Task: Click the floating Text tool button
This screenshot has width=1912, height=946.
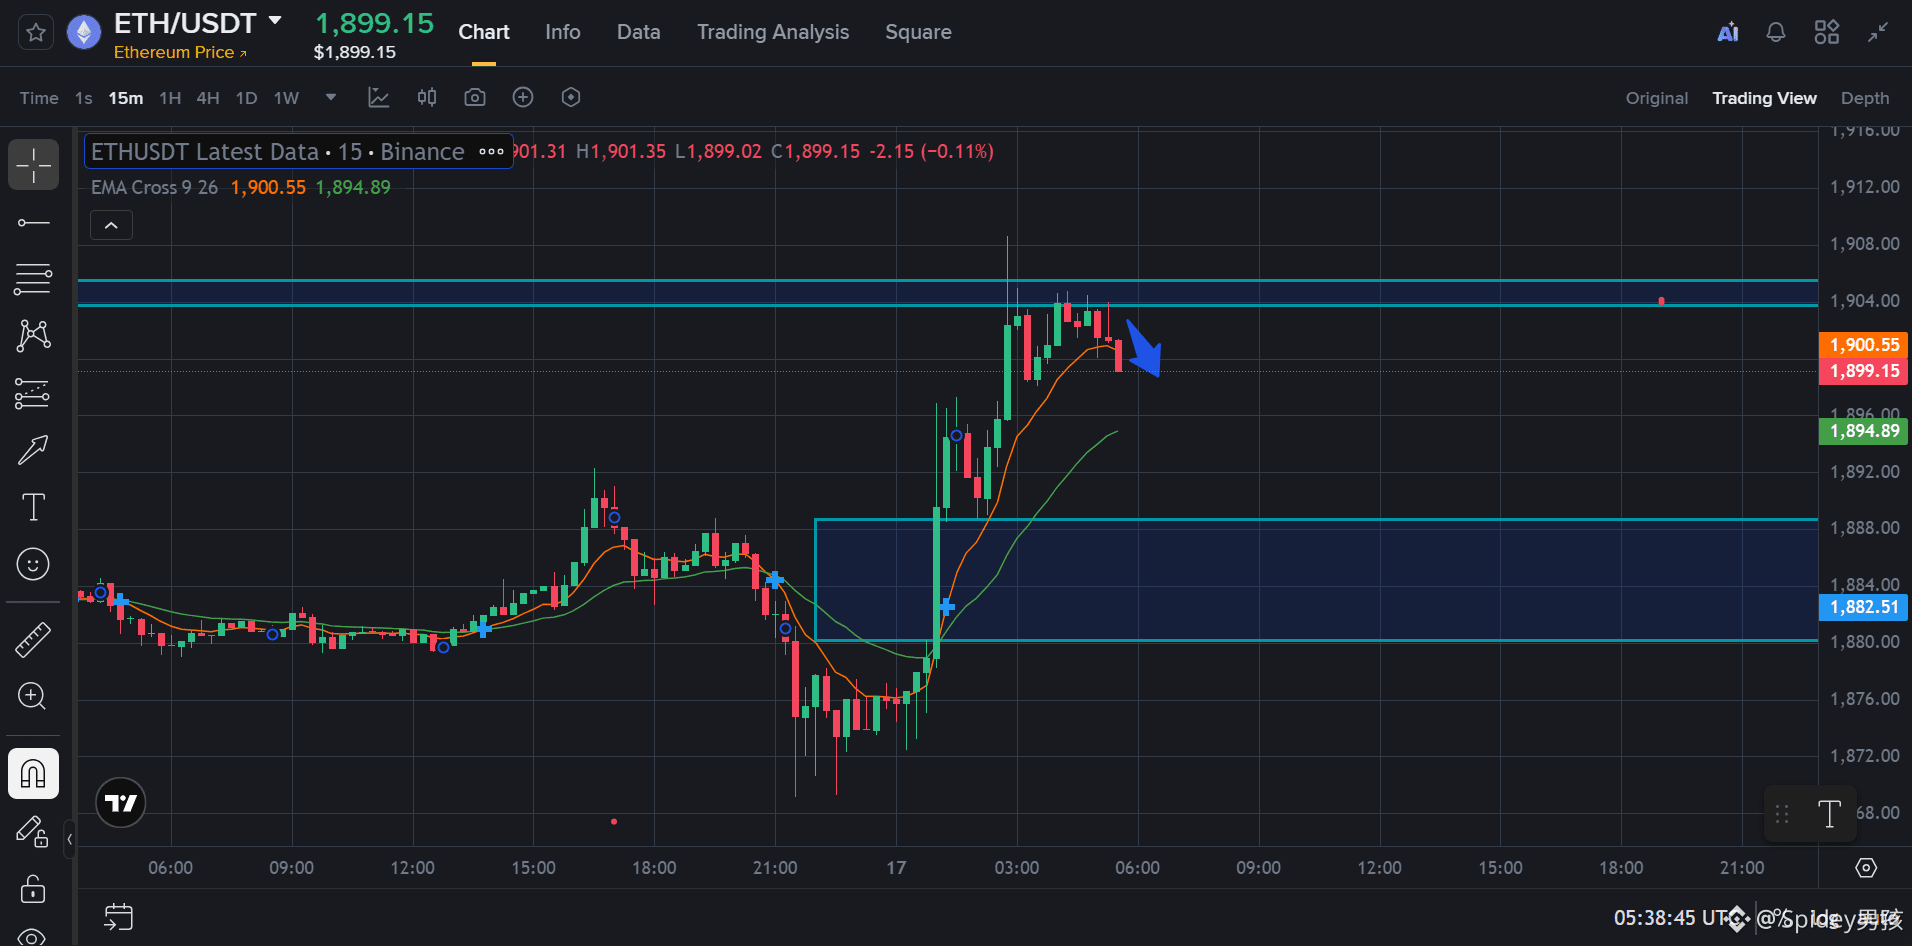Action: click(1830, 814)
